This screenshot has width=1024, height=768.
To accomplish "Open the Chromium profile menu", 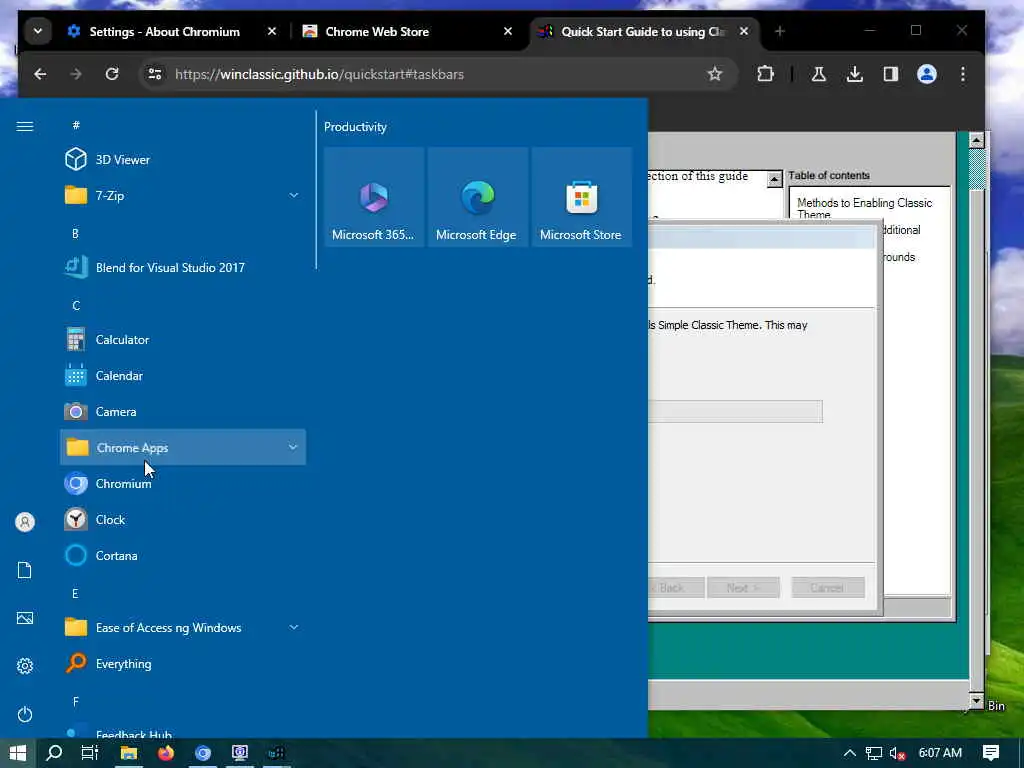I will click(927, 74).
